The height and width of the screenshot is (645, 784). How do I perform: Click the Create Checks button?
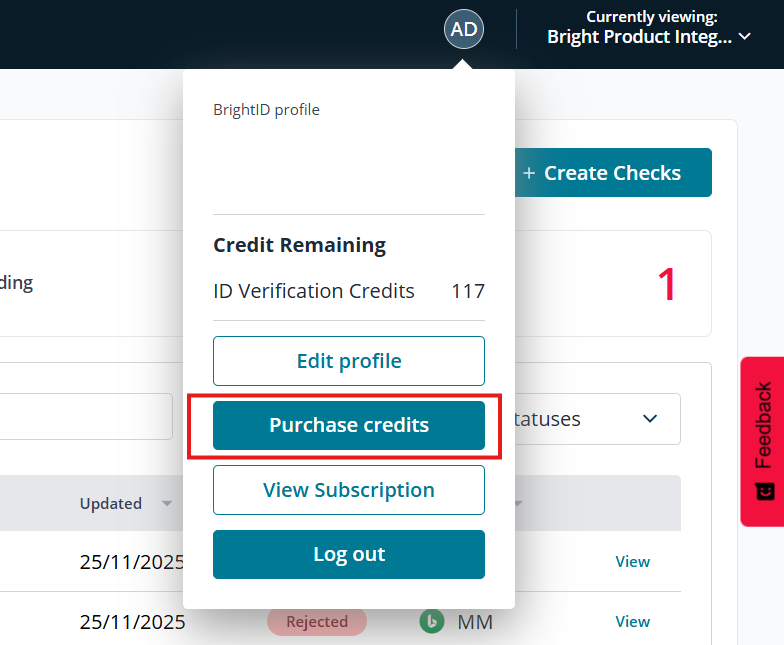point(613,172)
